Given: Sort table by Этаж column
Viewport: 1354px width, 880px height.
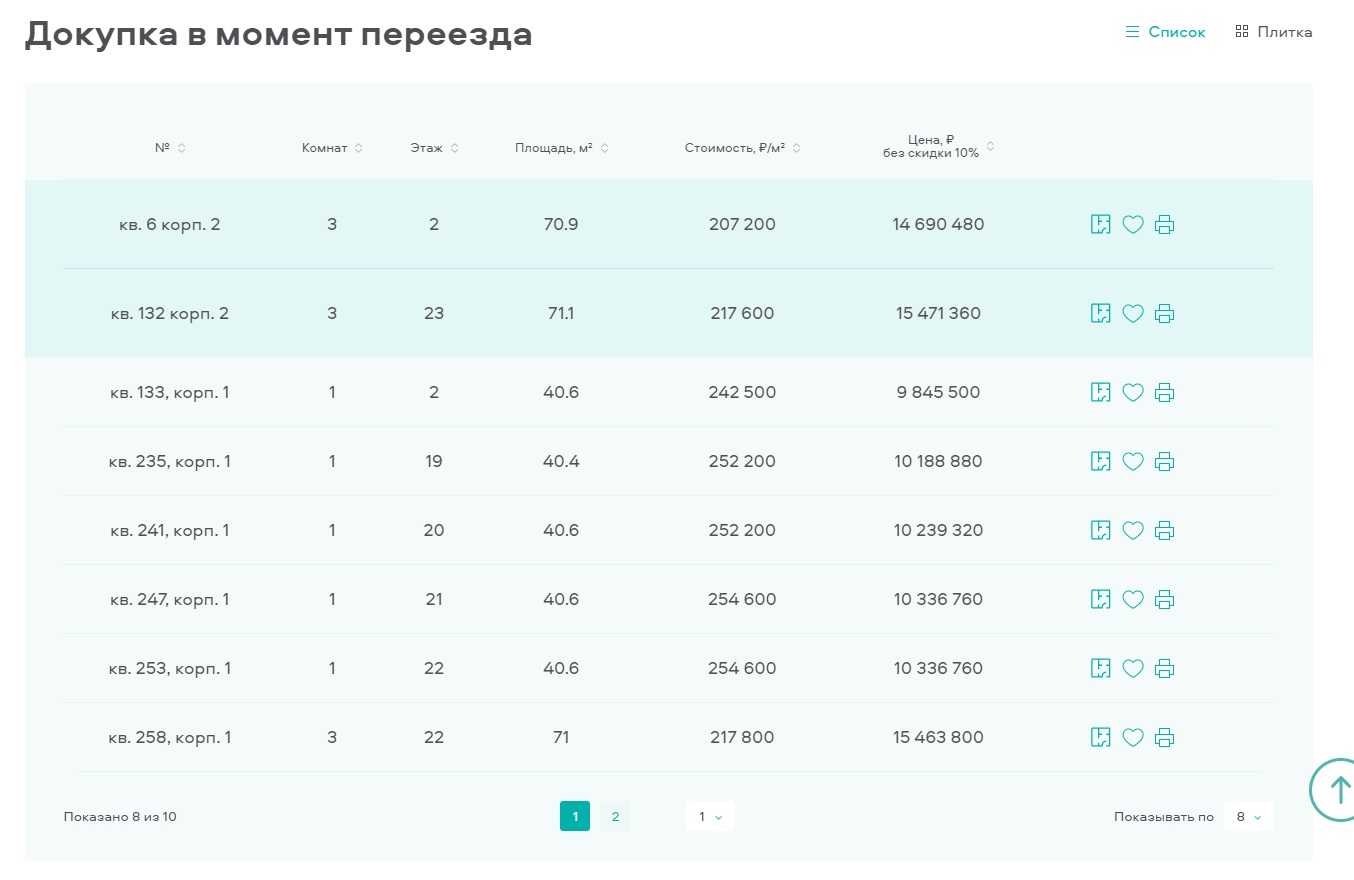Looking at the screenshot, I should [434, 148].
